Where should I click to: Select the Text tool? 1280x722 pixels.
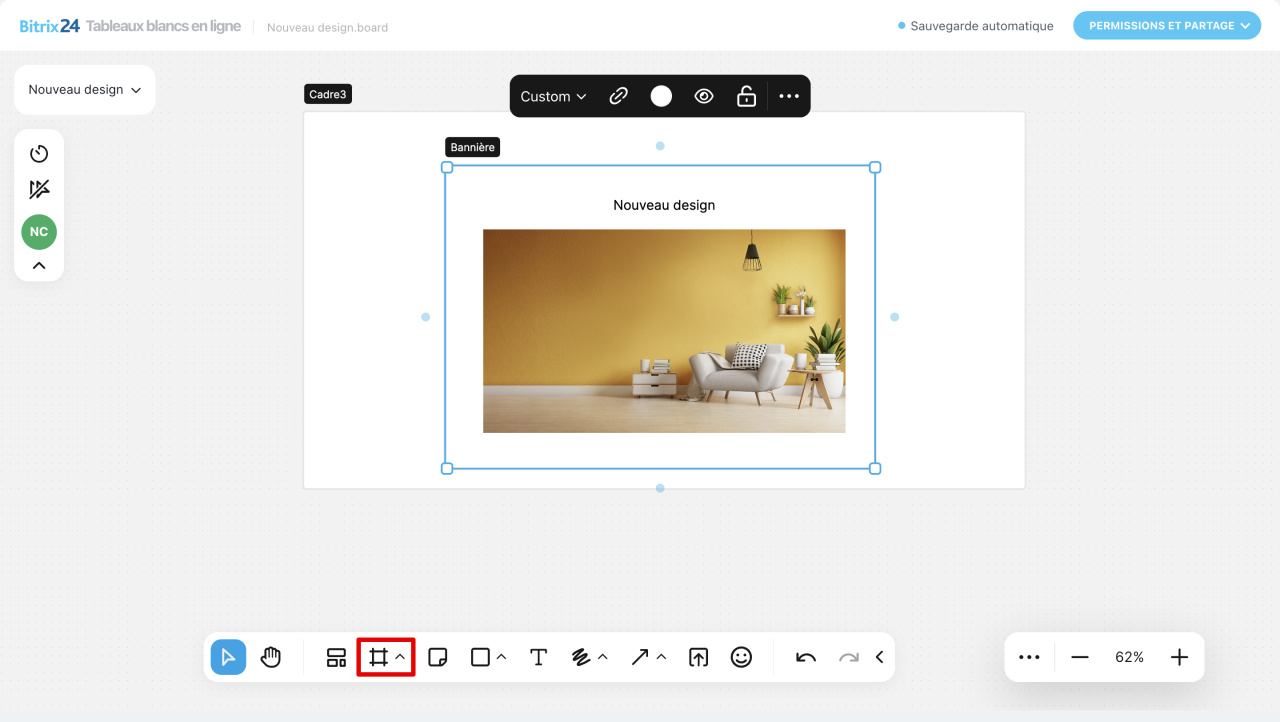[x=538, y=657]
